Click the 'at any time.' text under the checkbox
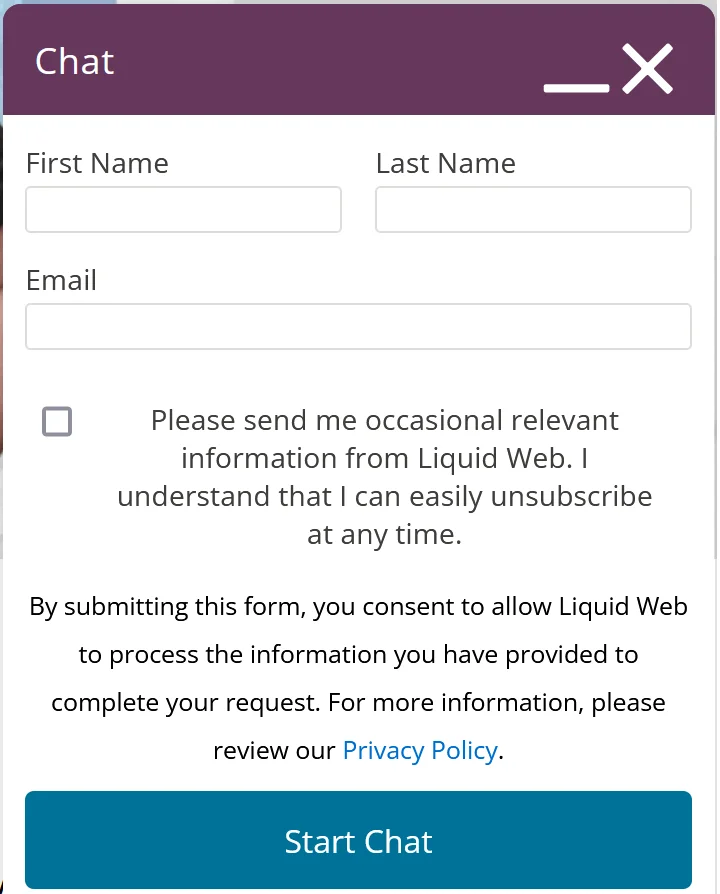Viewport: 720px width, 894px height. pyautogui.click(x=384, y=535)
